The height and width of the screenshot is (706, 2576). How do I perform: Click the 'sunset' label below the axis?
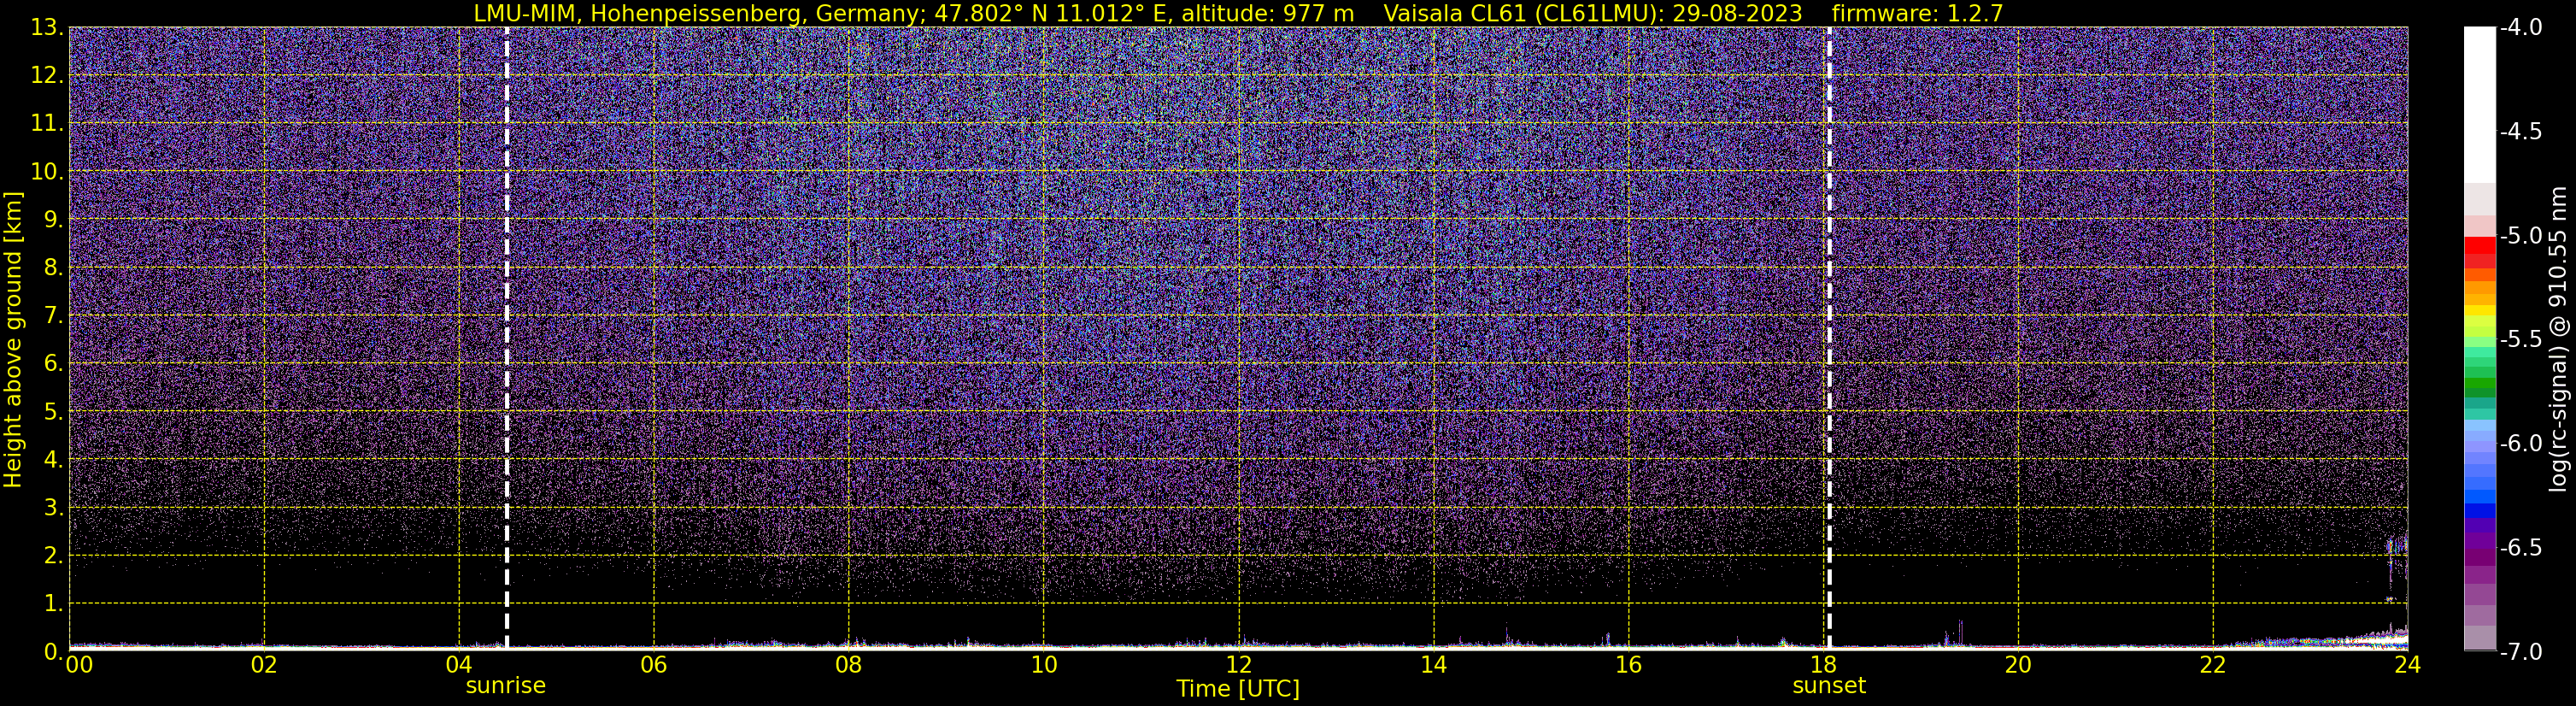1829,686
